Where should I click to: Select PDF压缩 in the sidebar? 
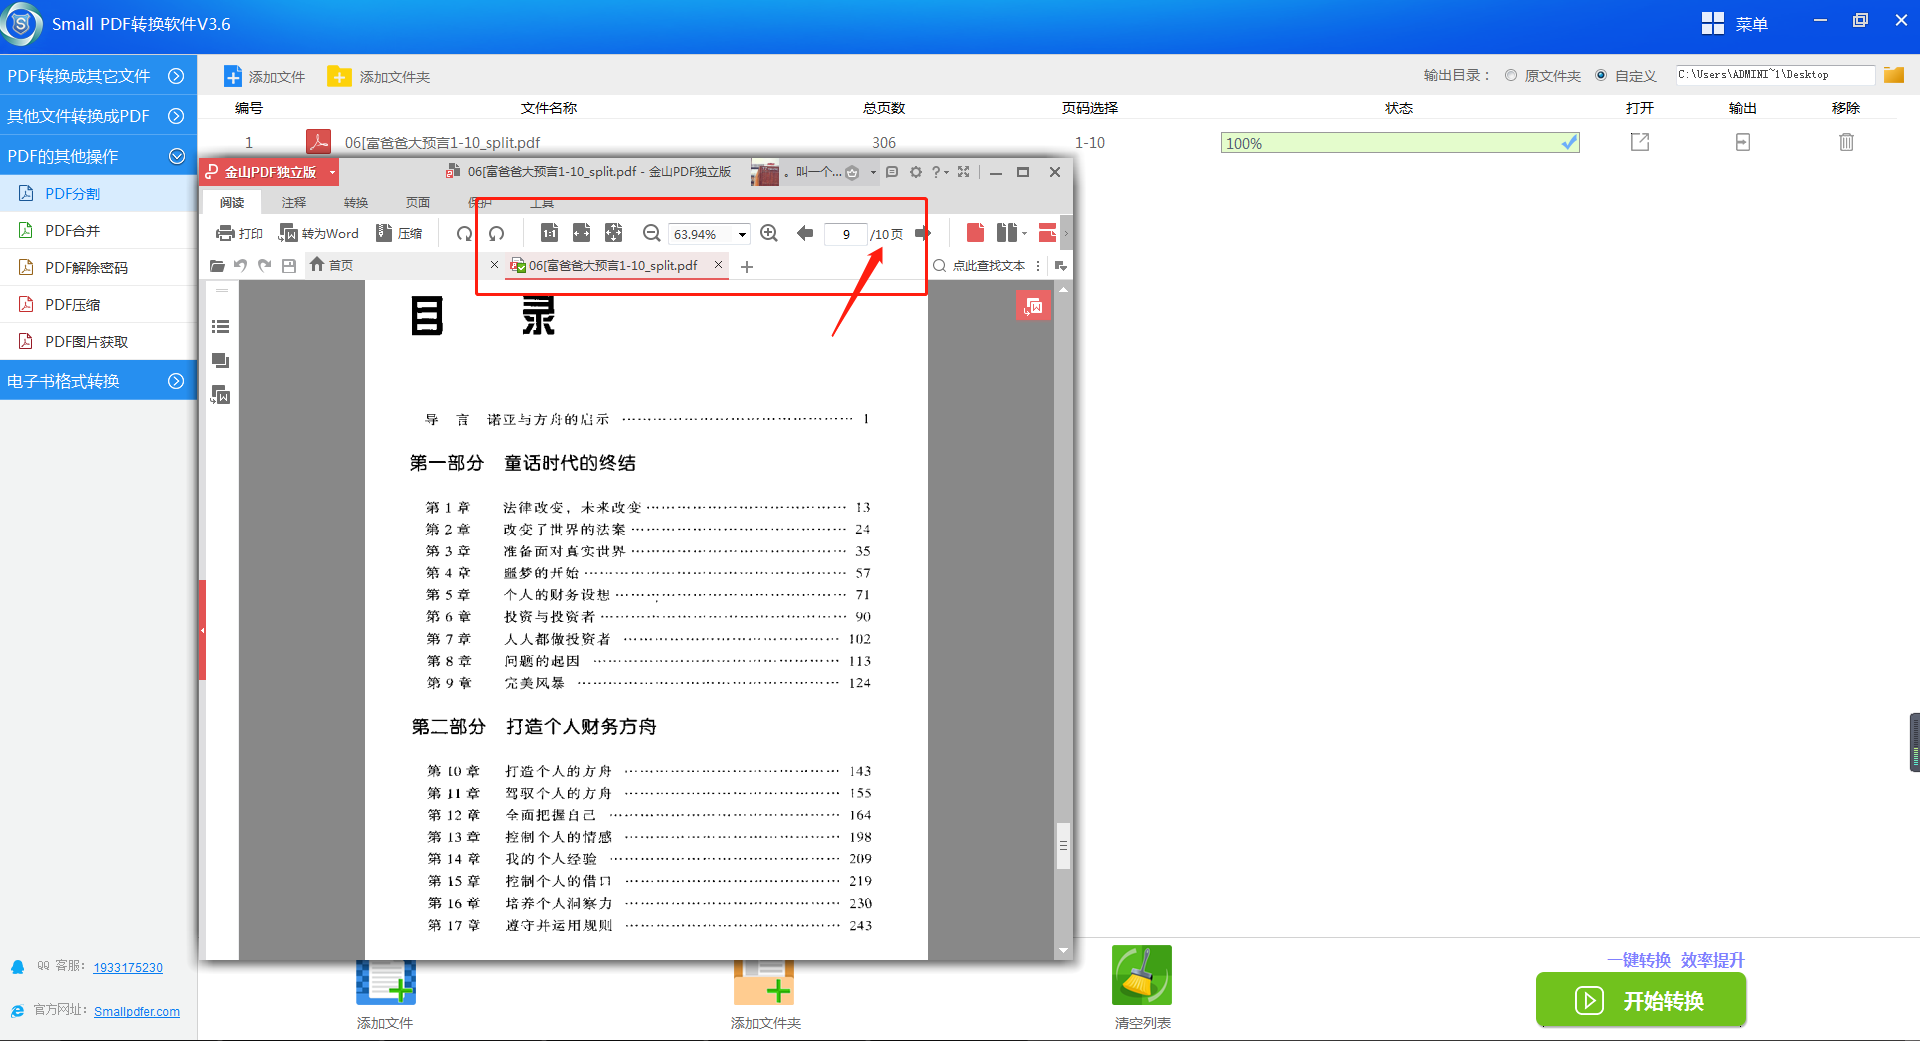click(98, 305)
